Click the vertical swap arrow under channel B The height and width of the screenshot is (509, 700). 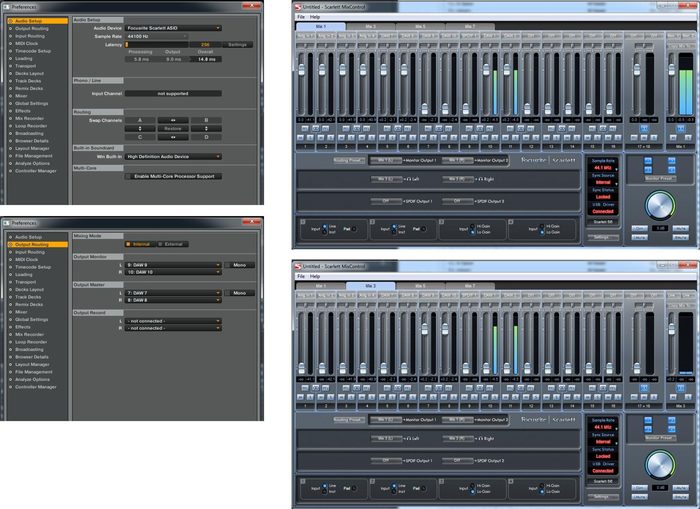(x=206, y=129)
